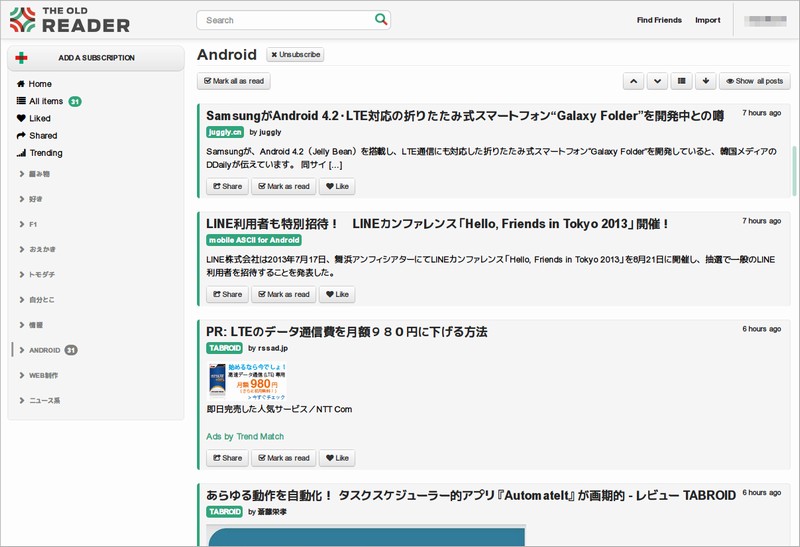Screen dimensions: 800x547
Task: Open Shared items list
Action: tap(37, 136)
